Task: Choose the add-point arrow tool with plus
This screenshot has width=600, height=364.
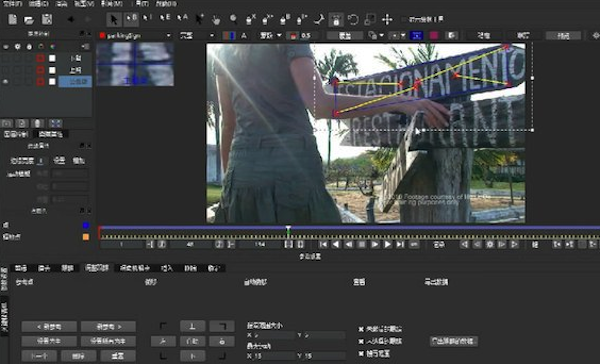Action: (199, 19)
